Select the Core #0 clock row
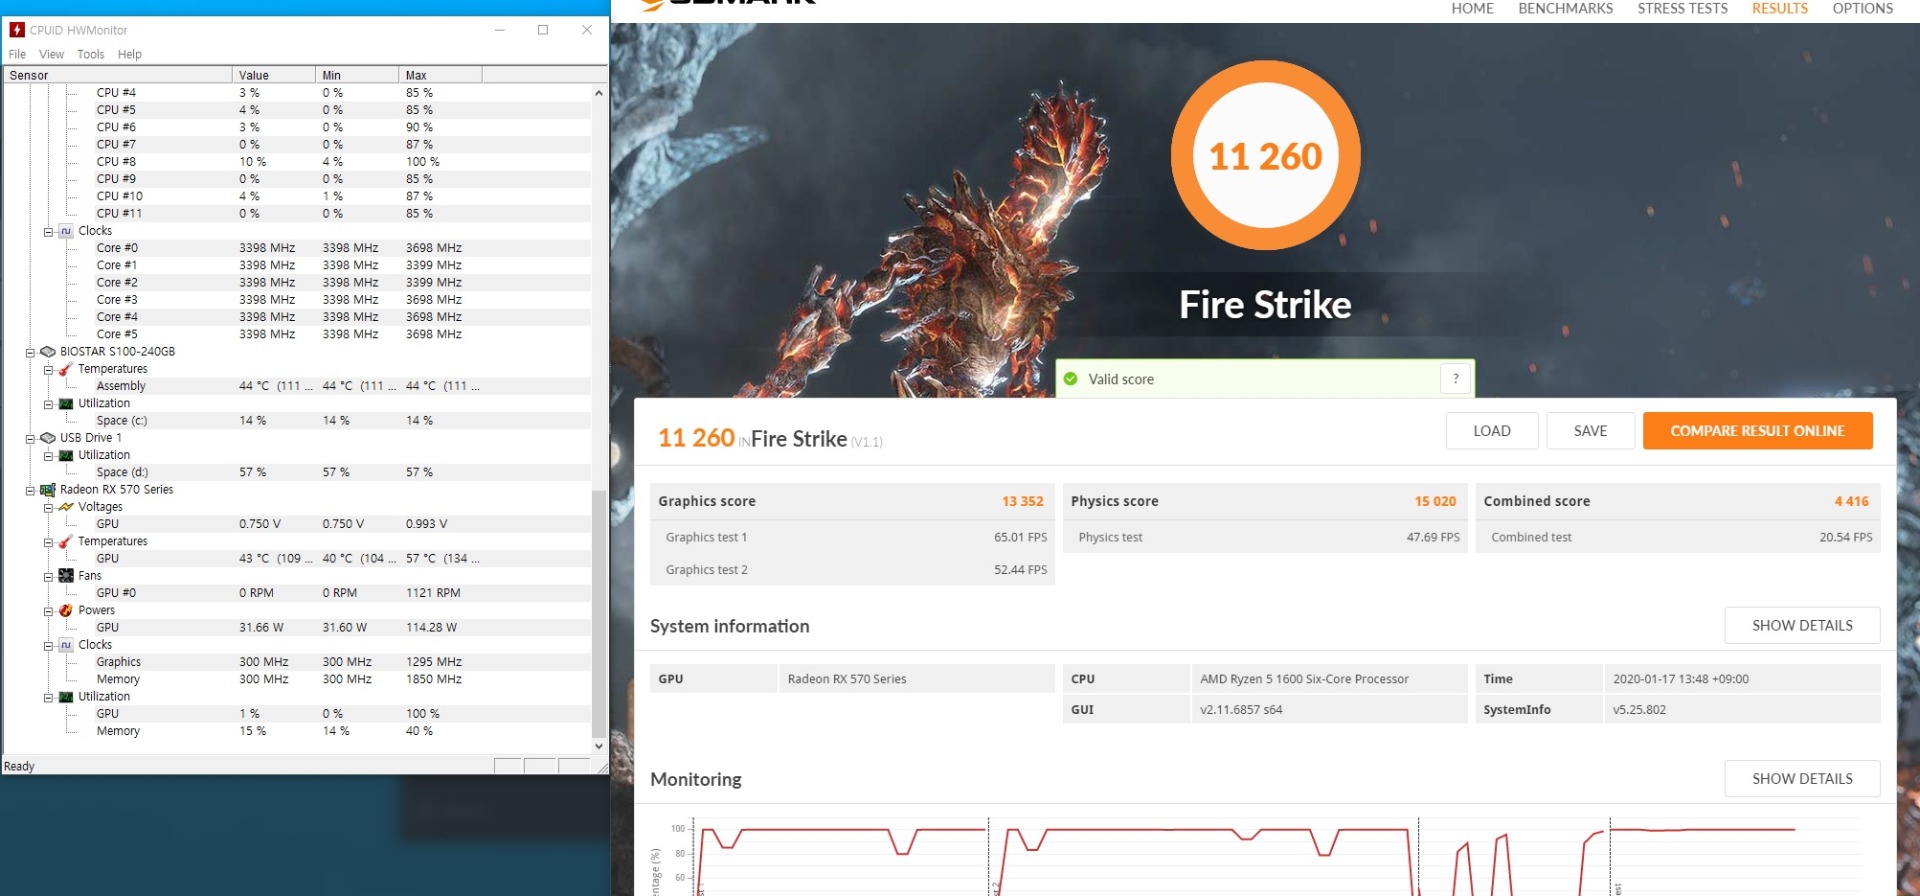This screenshot has width=1920, height=896. pos(298,247)
